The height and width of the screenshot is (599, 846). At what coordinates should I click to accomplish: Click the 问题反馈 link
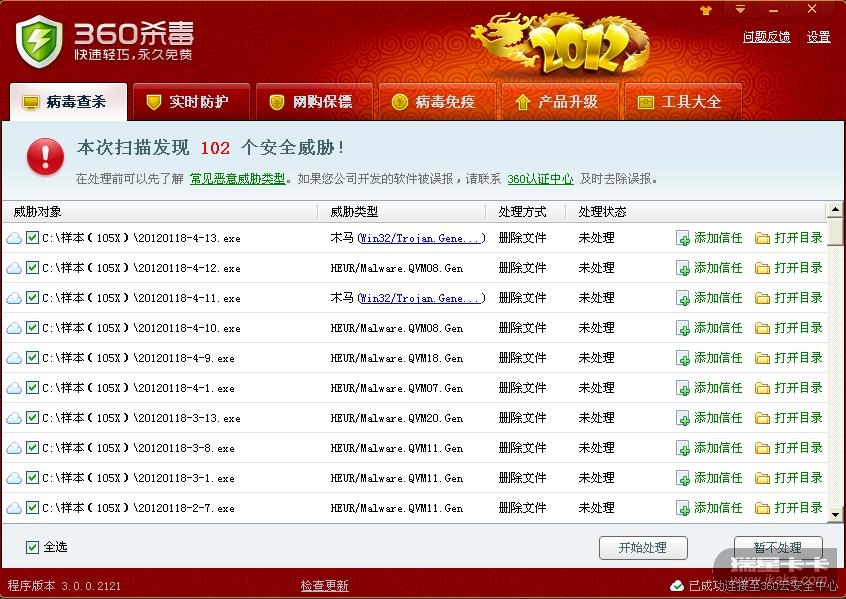tap(767, 37)
